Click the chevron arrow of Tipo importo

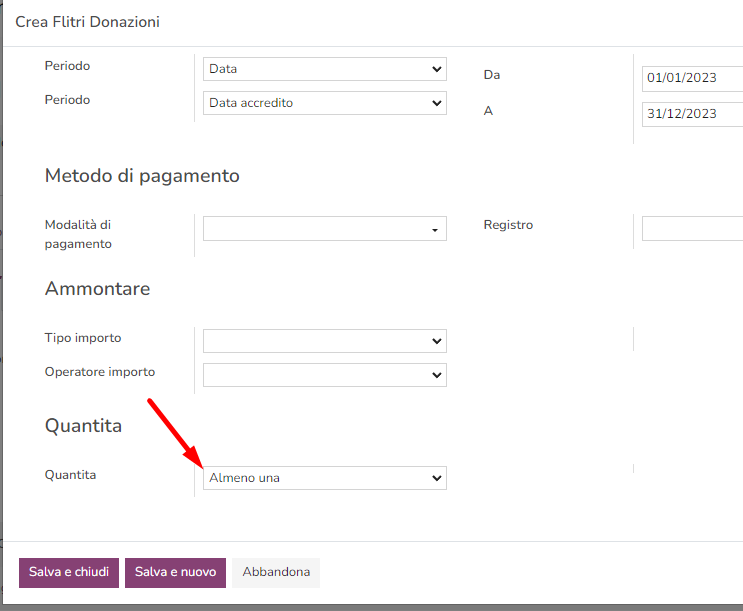tap(437, 341)
